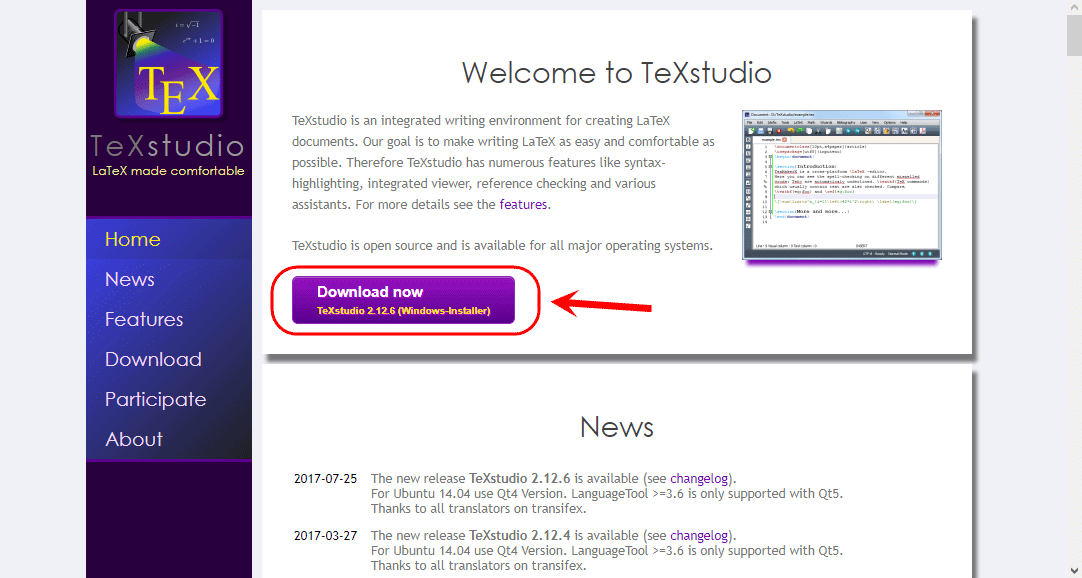Click the scrollbar up arrow
The width and height of the screenshot is (1082, 578).
point(1074,6)
